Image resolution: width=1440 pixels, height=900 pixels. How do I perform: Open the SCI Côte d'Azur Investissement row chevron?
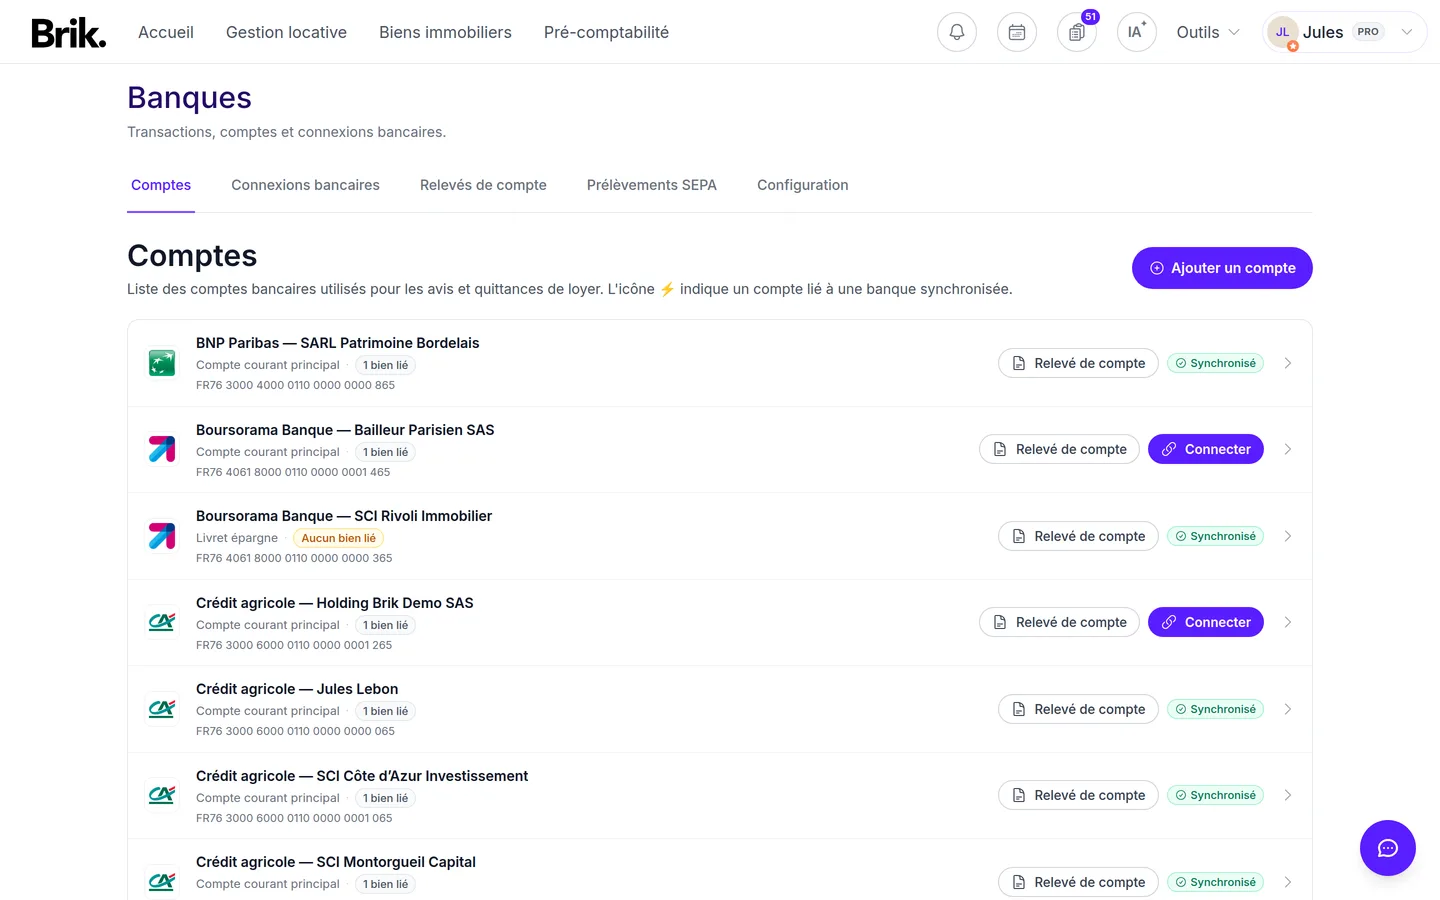(x=1288, y=795)
